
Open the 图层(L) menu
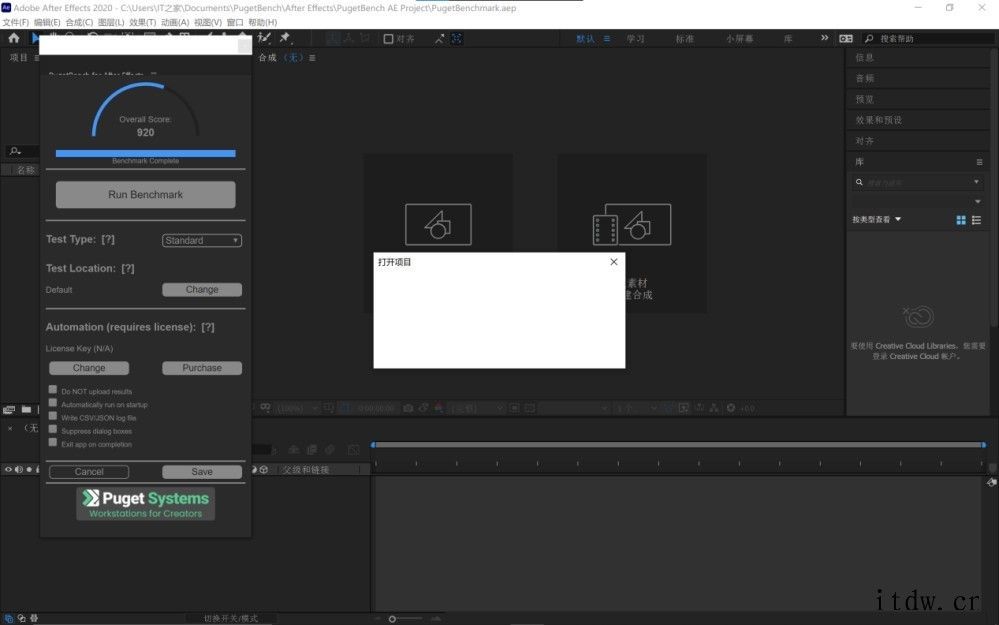coord(111,22)
